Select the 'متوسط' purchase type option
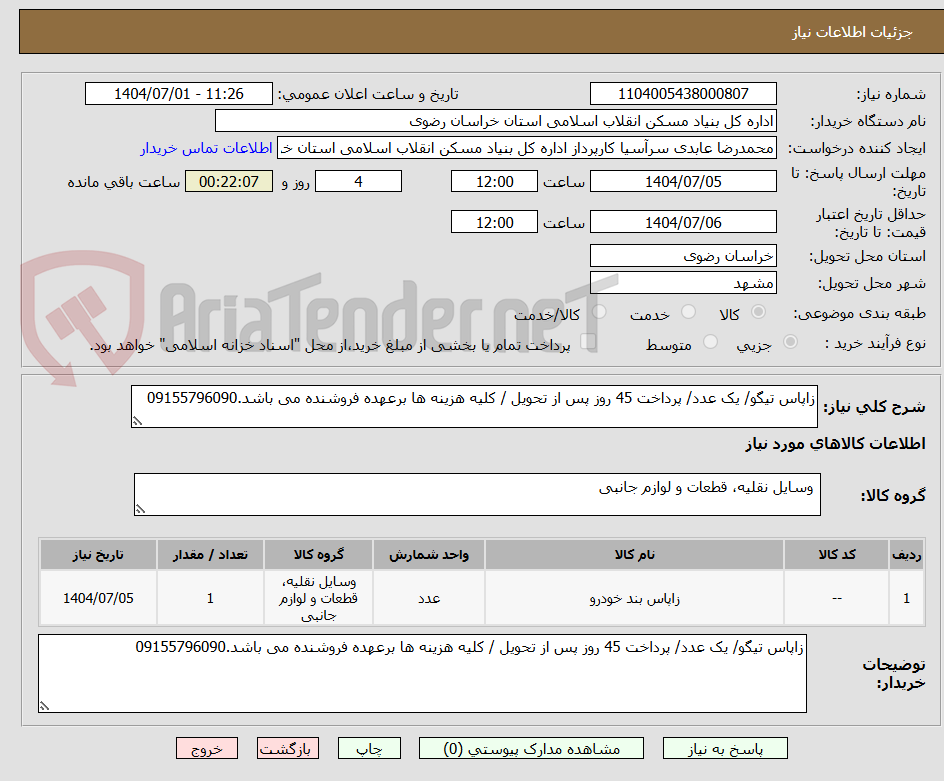 pyautogui.click(x=710, y=341)
